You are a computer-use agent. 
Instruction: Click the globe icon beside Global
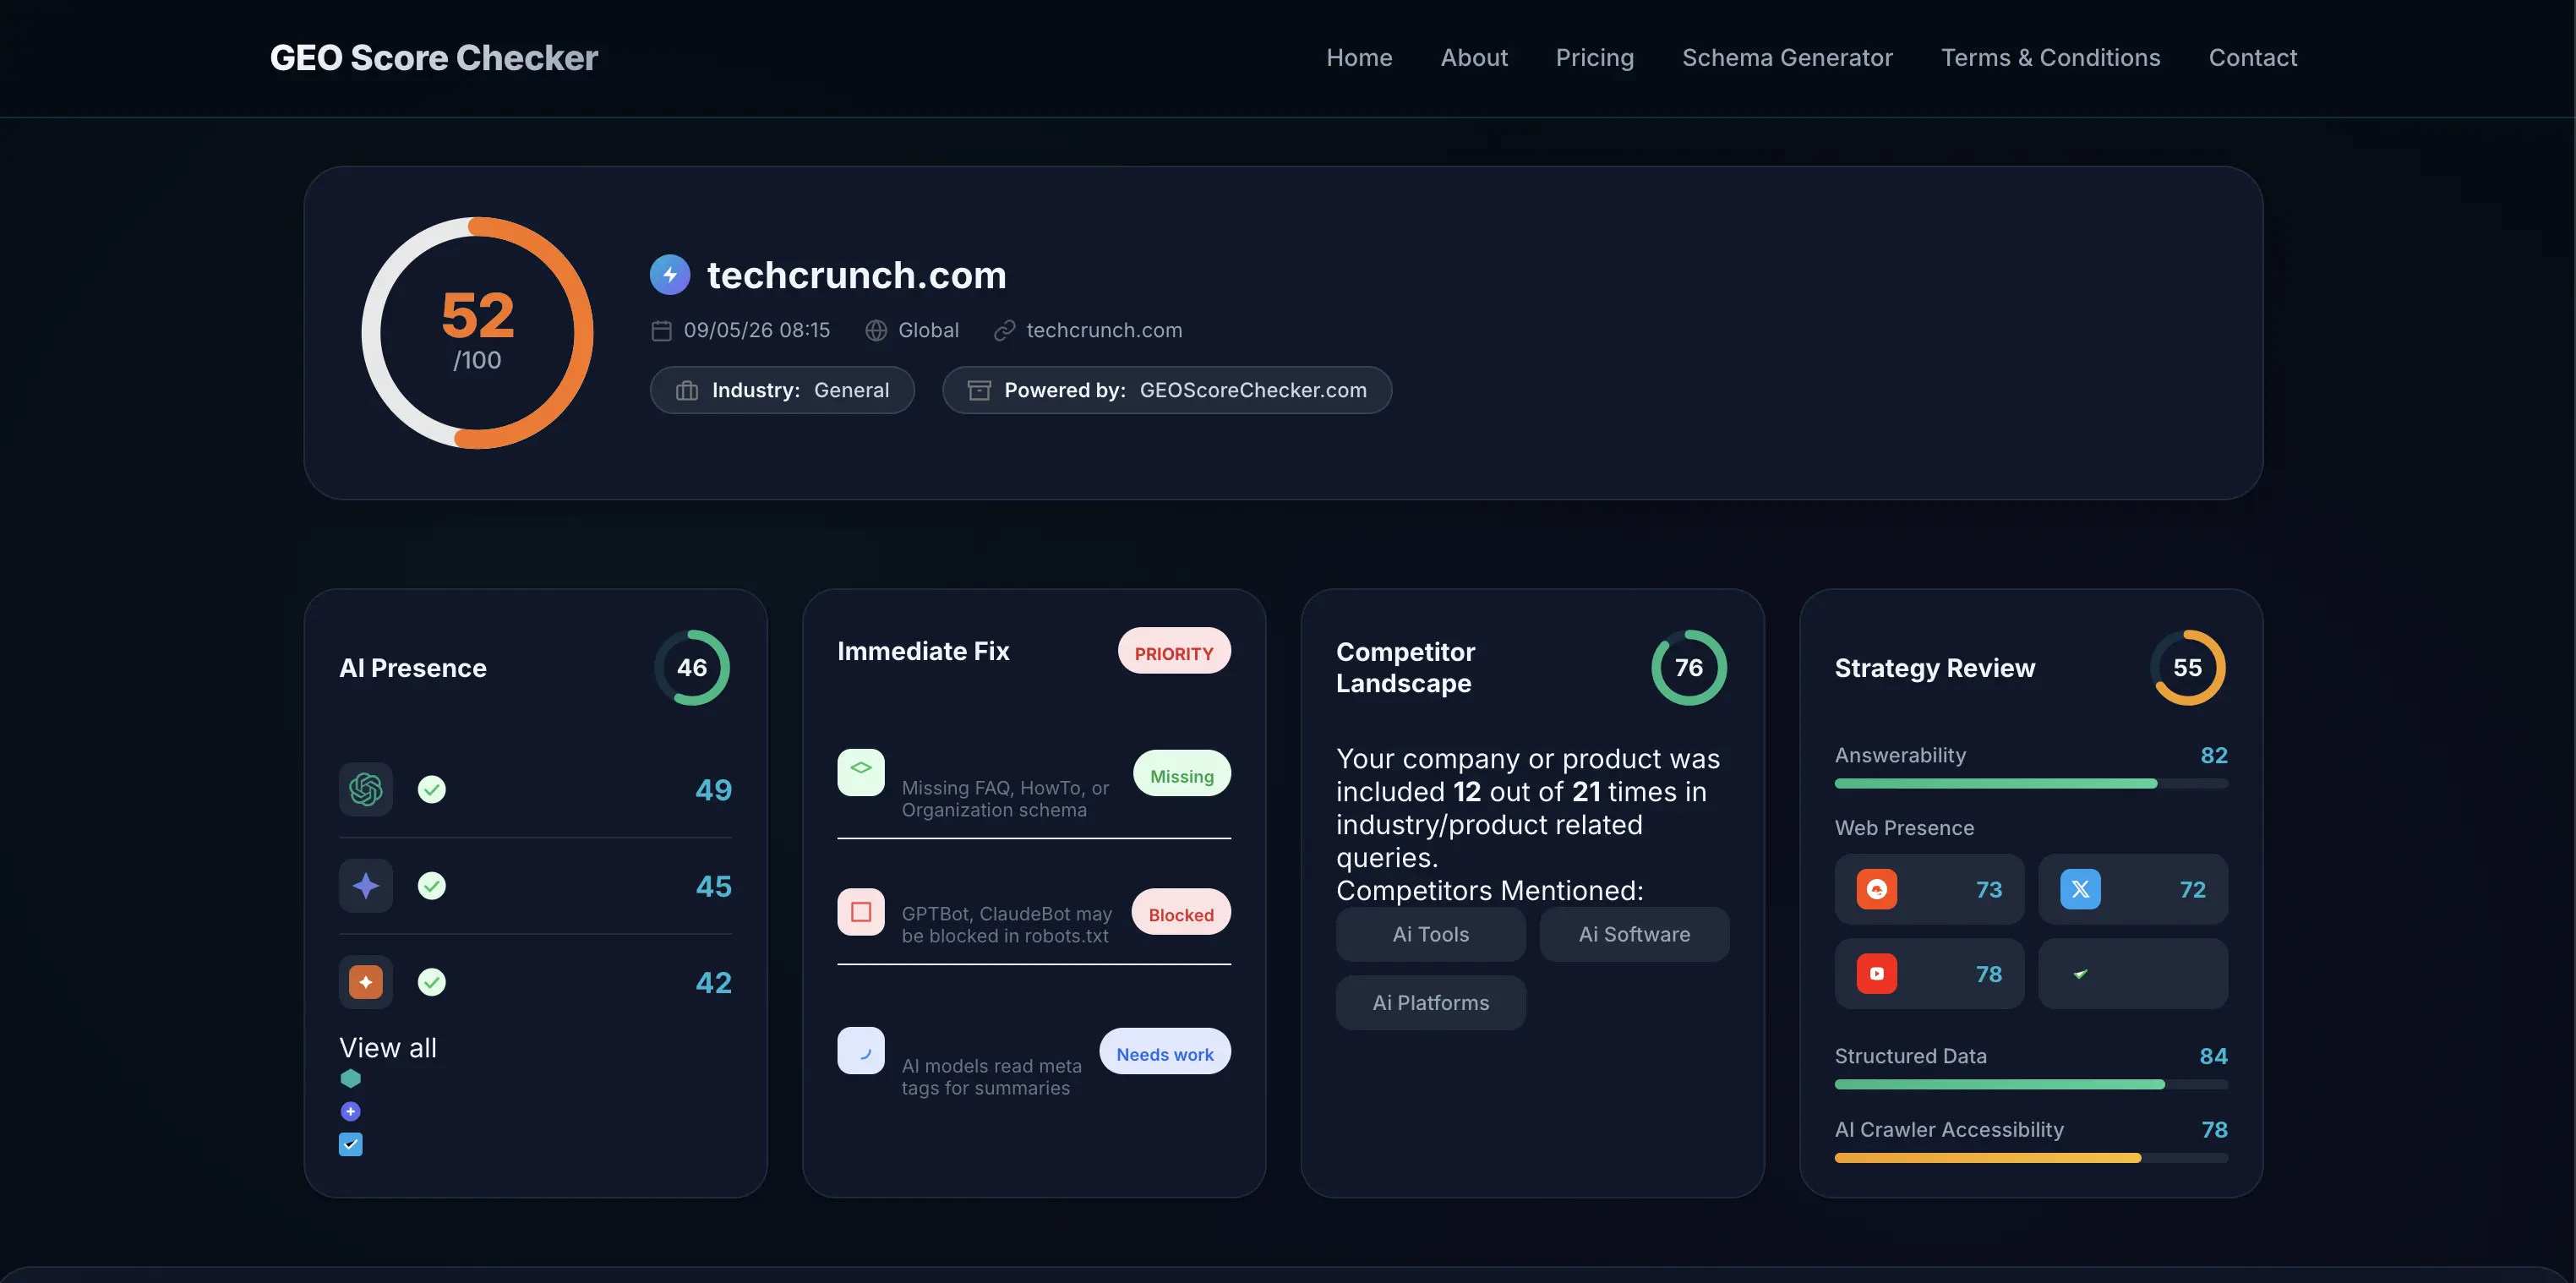(x=876, y=331)
